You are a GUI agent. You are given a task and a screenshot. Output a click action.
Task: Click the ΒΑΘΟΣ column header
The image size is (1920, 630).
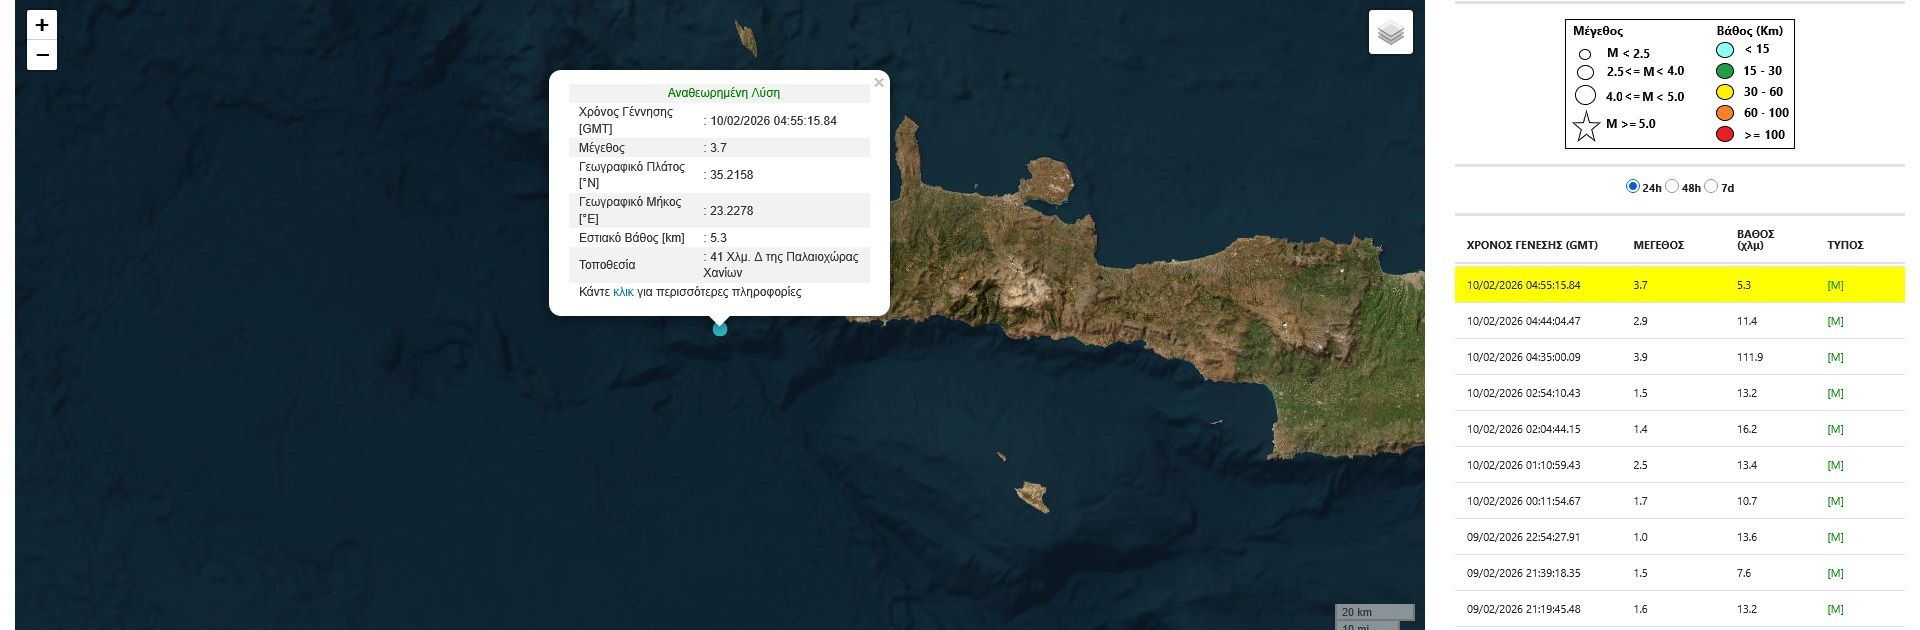(1755, 239)
